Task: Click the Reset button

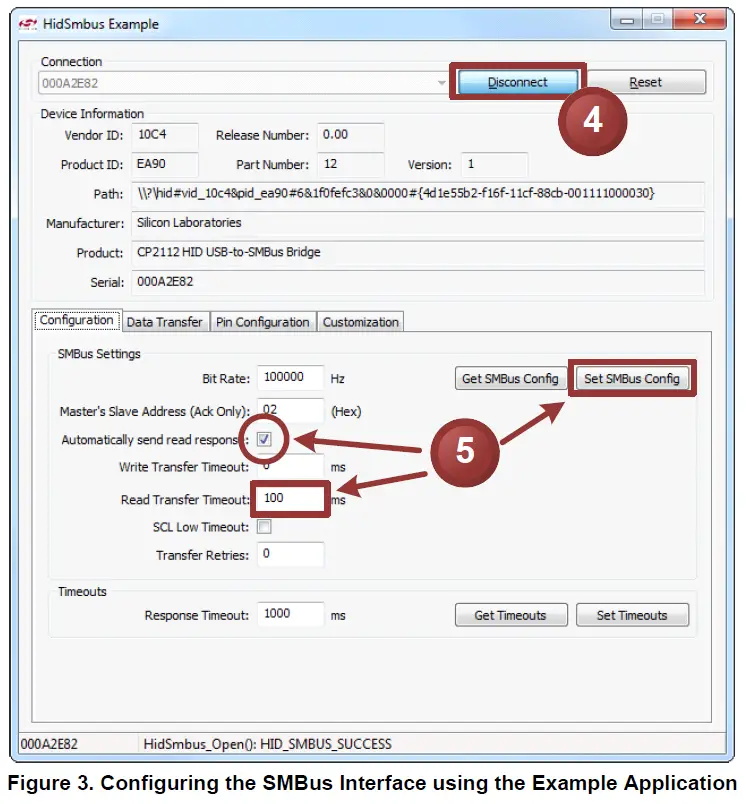Action: [x=646, y=82]
